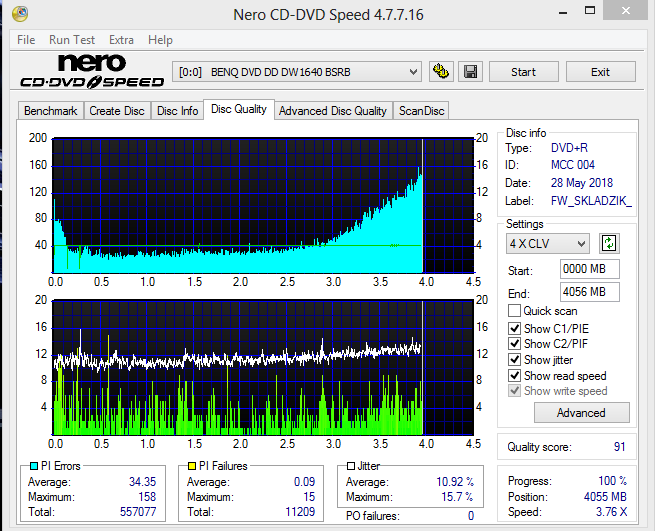Switch to the Advanced Disc Quality tab

tap(333, 111)
